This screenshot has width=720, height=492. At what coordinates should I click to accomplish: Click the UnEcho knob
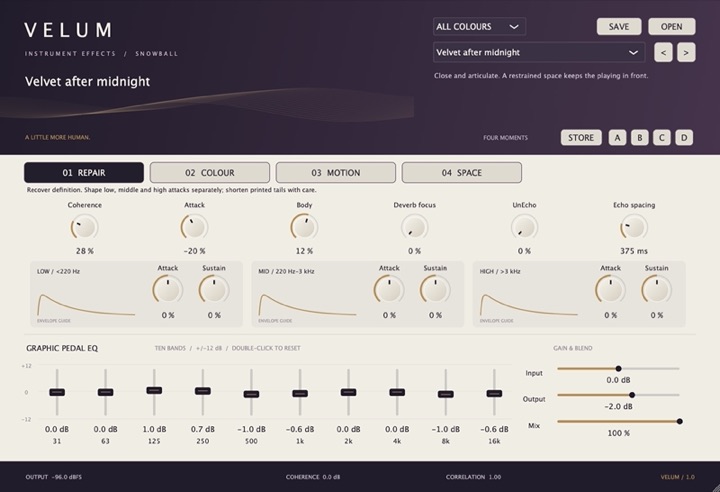tap(524, 227)
